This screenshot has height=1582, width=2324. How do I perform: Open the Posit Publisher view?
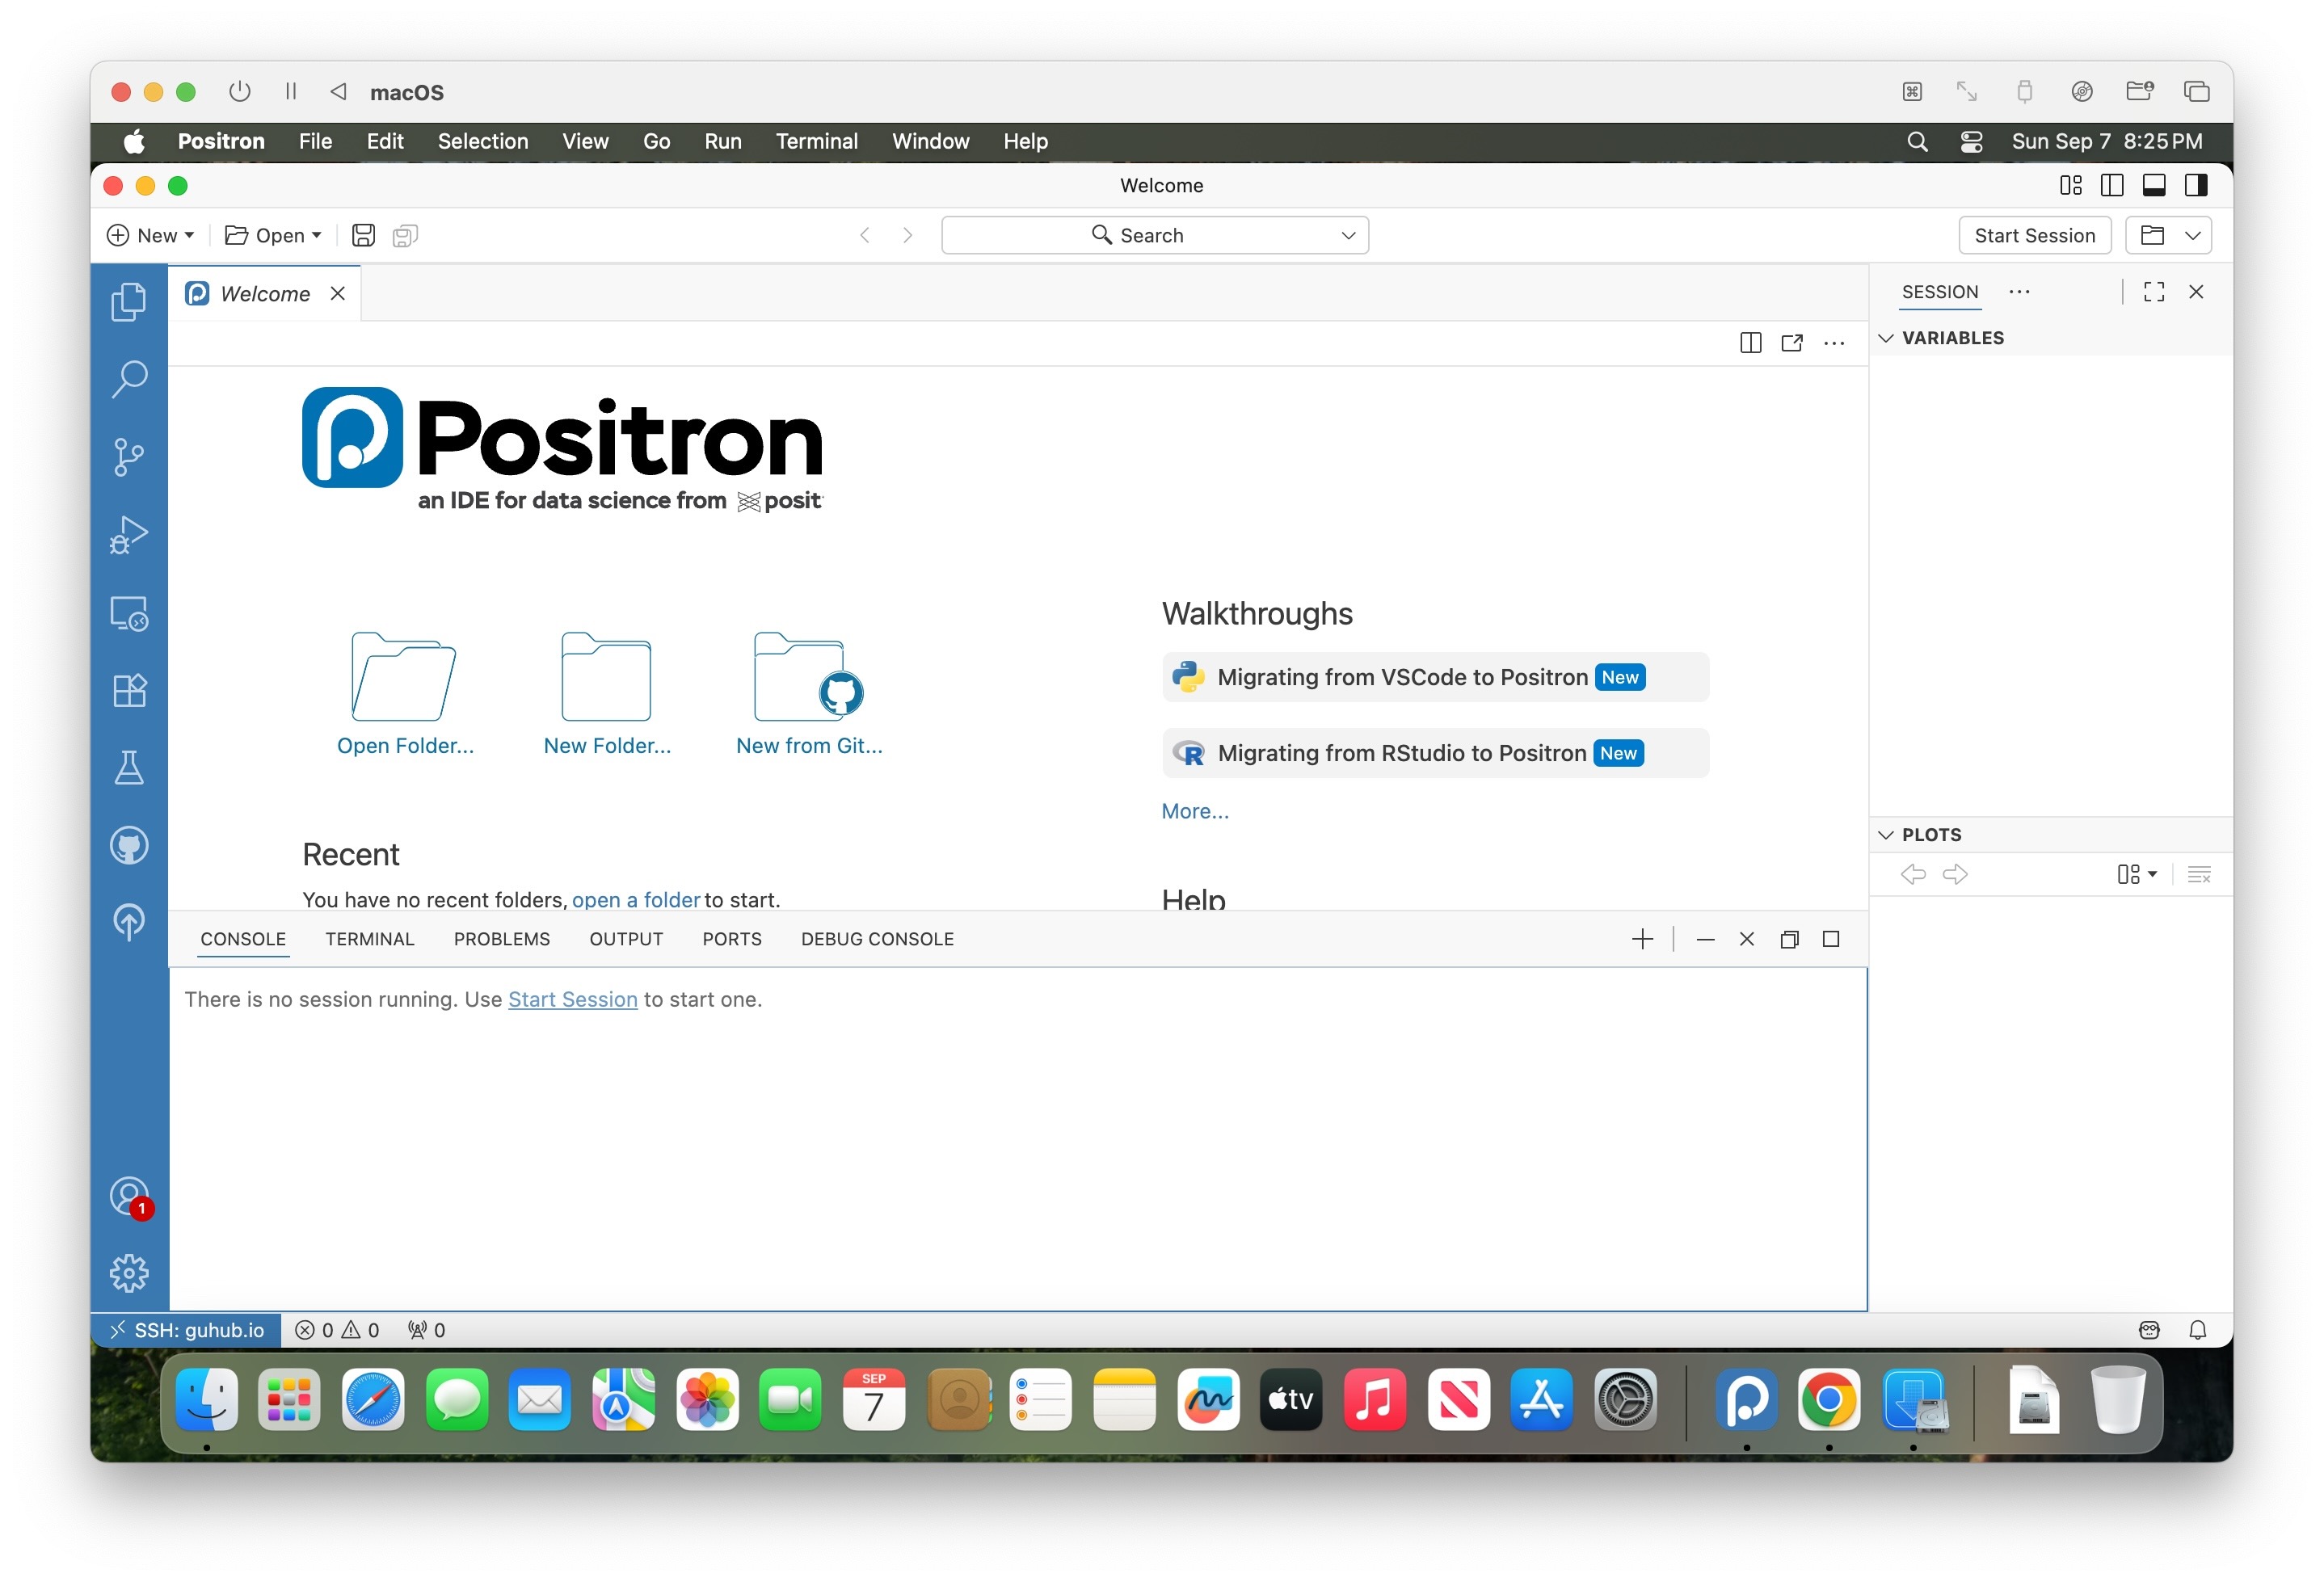tap(129, 922)
